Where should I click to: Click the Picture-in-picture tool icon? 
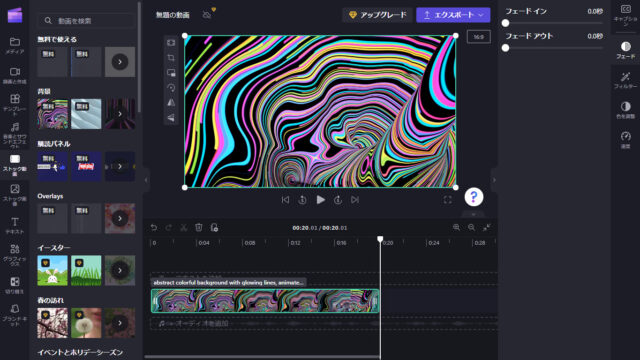click(x=171, y=73)
